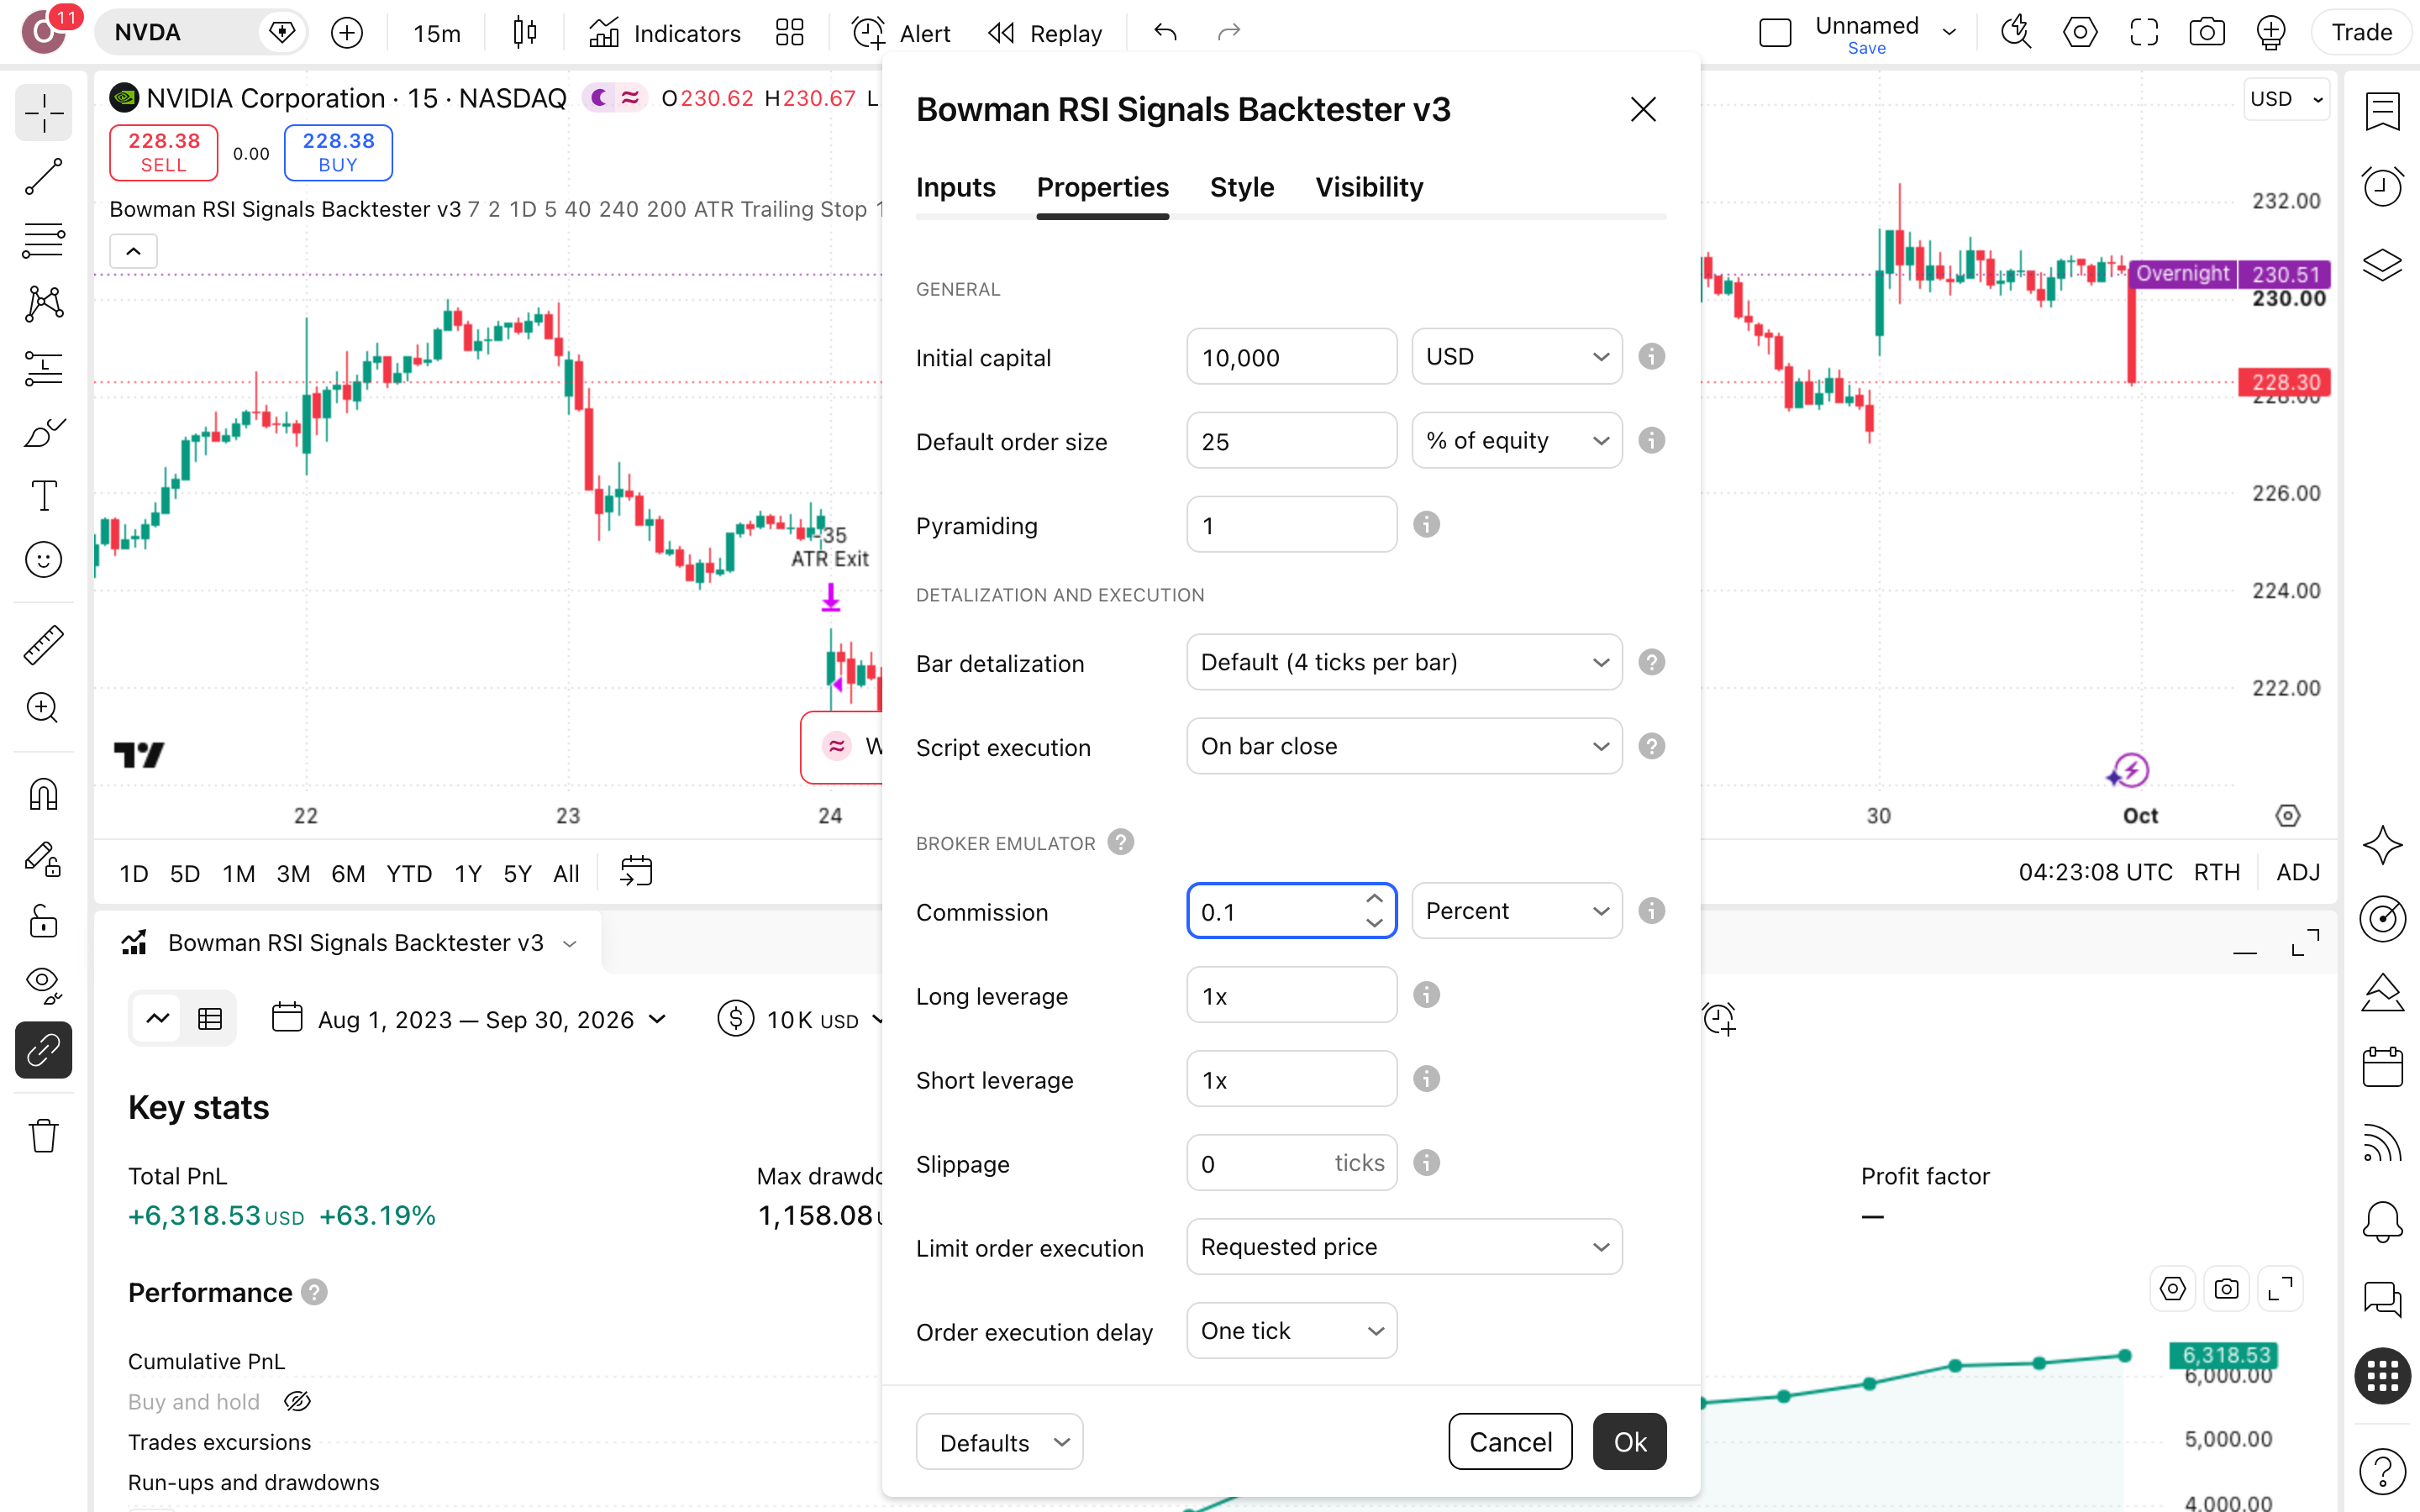Open the Indicators menu
This screenshot has width=2420, height=1512.
(664, 33)
